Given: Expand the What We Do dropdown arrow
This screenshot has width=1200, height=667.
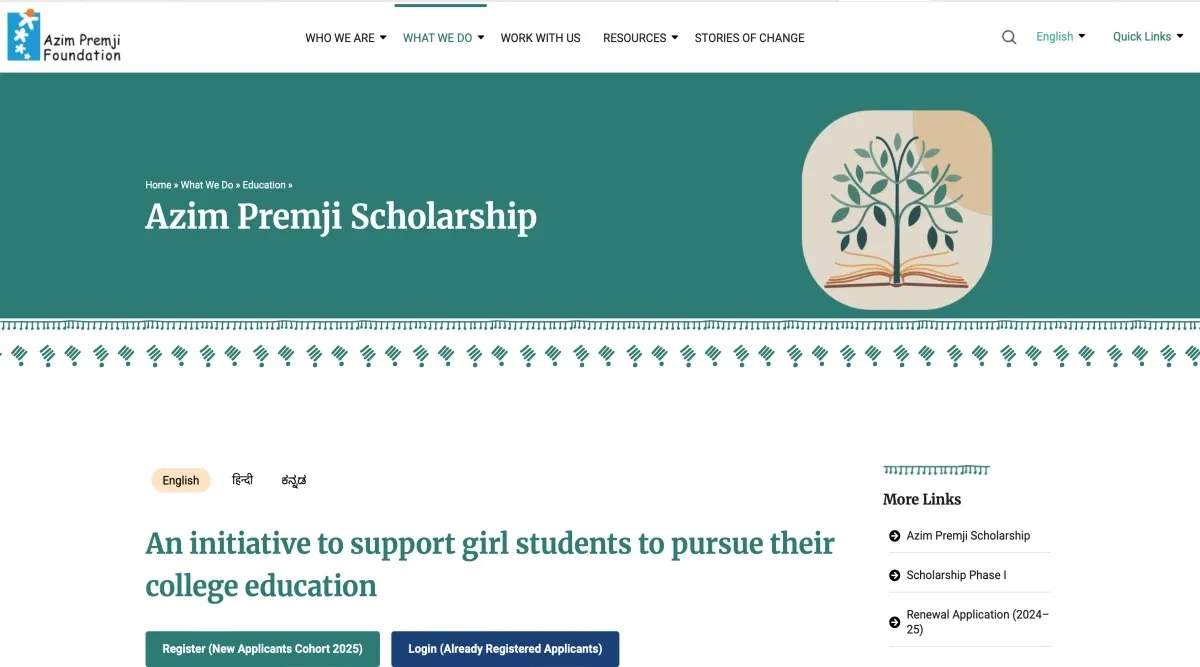Looking at the screenshot, I should (x=481, y=38).
